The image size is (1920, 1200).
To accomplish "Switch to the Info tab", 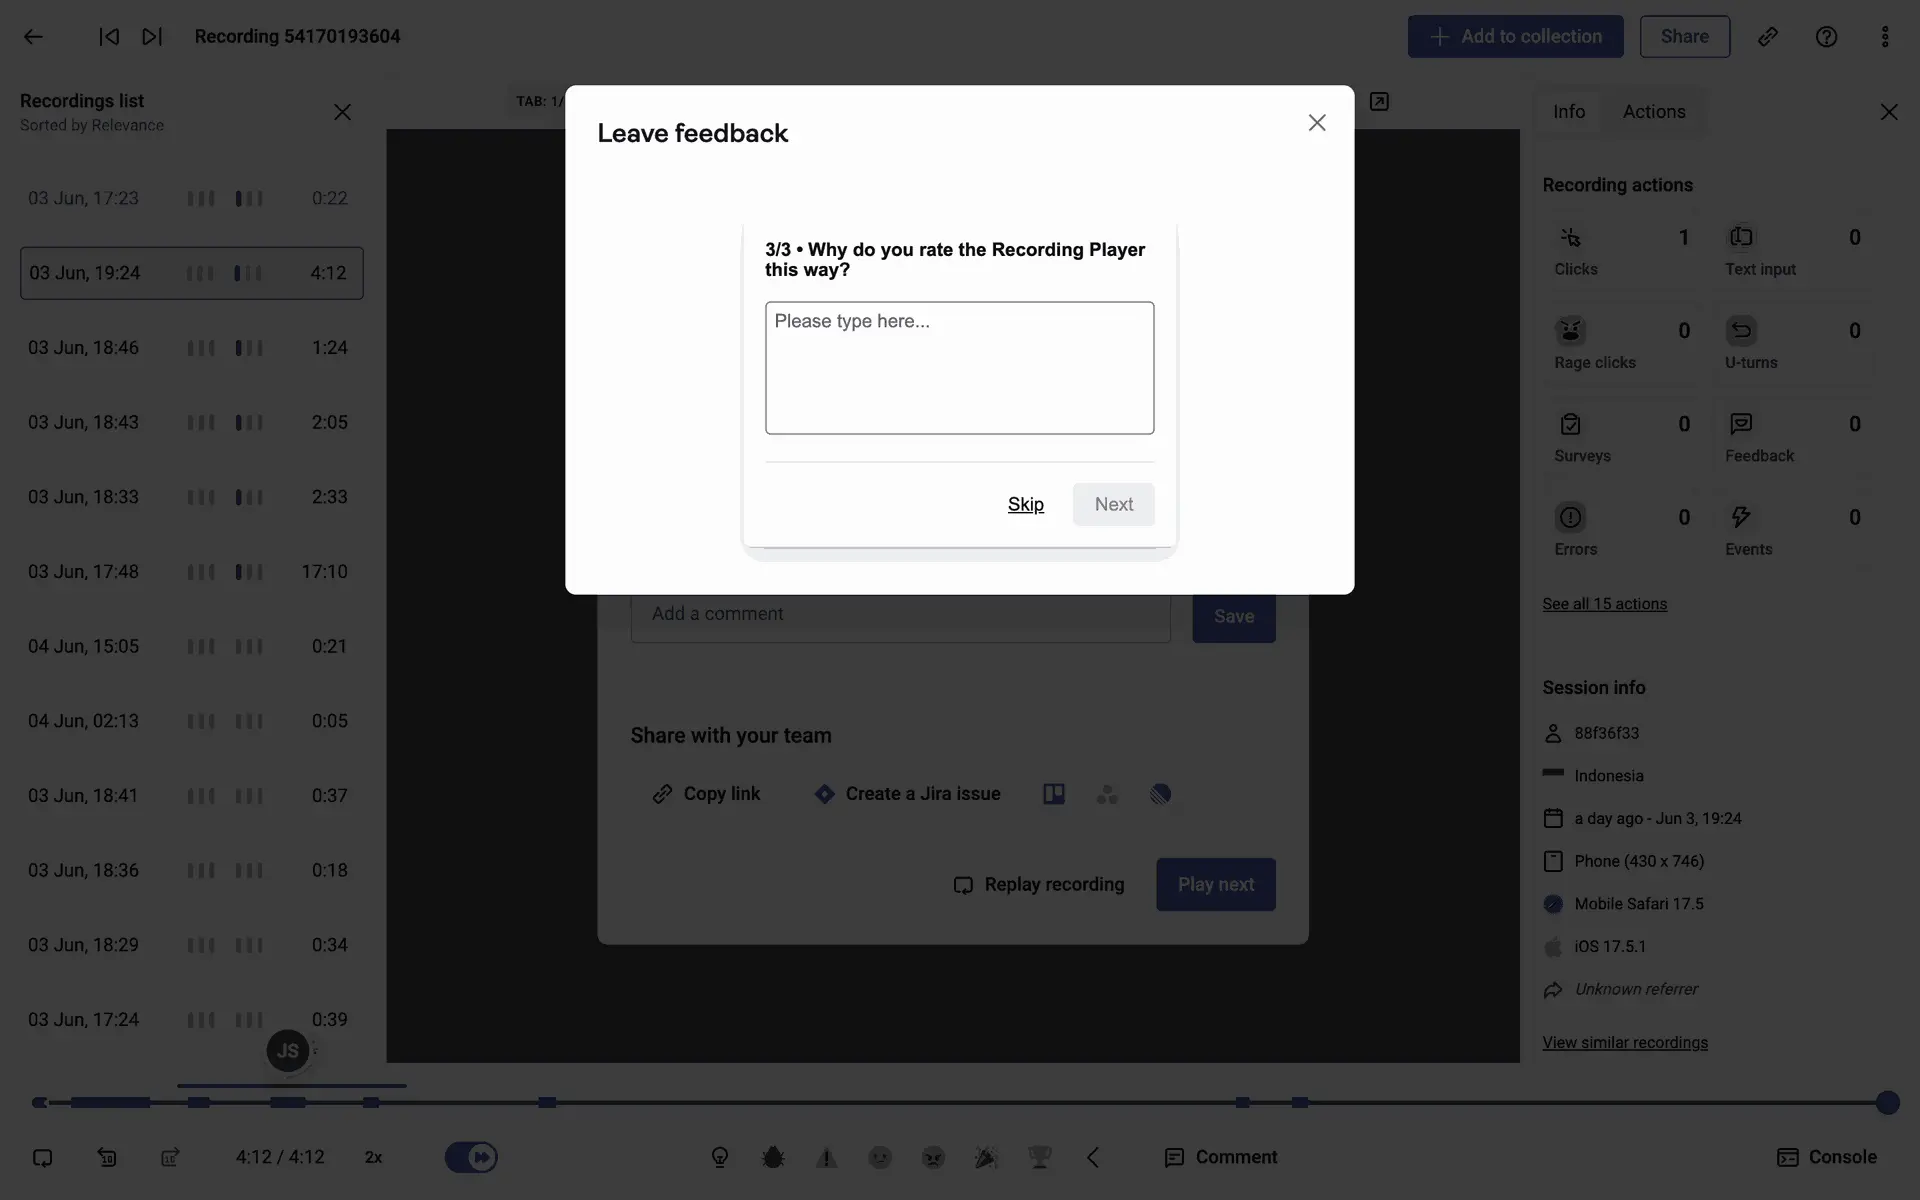I will (x=1568, y=112).
